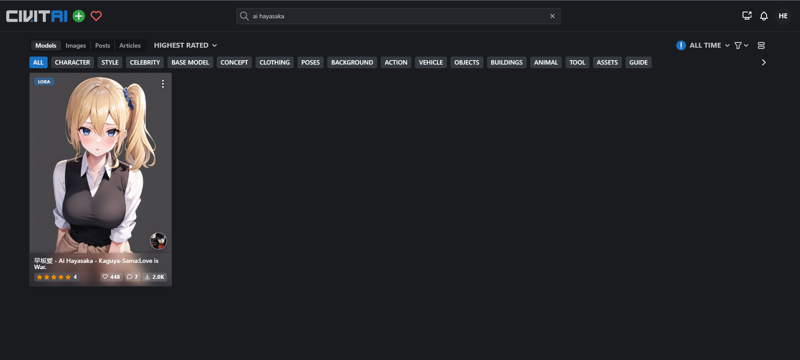Open the filter funnel dropdown
The width and height of the screenshot is (800, 360).
tap(741, 45)
